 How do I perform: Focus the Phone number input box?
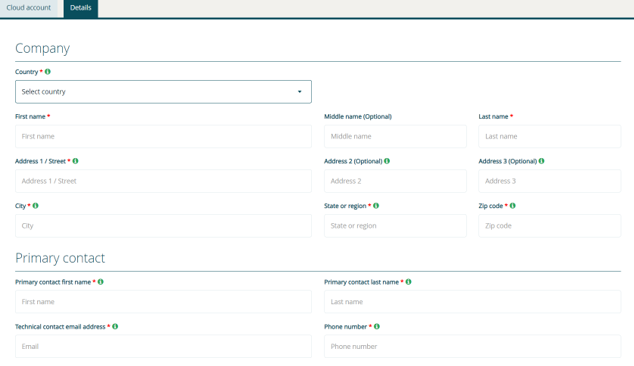(472, 346)
